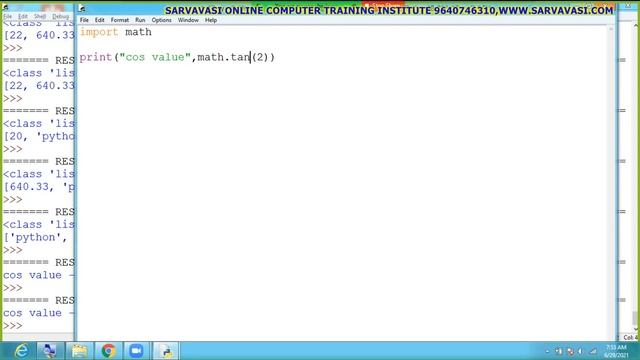Open the File menu in the shell window
The image size is (640, 360).
tap(8, 16)
